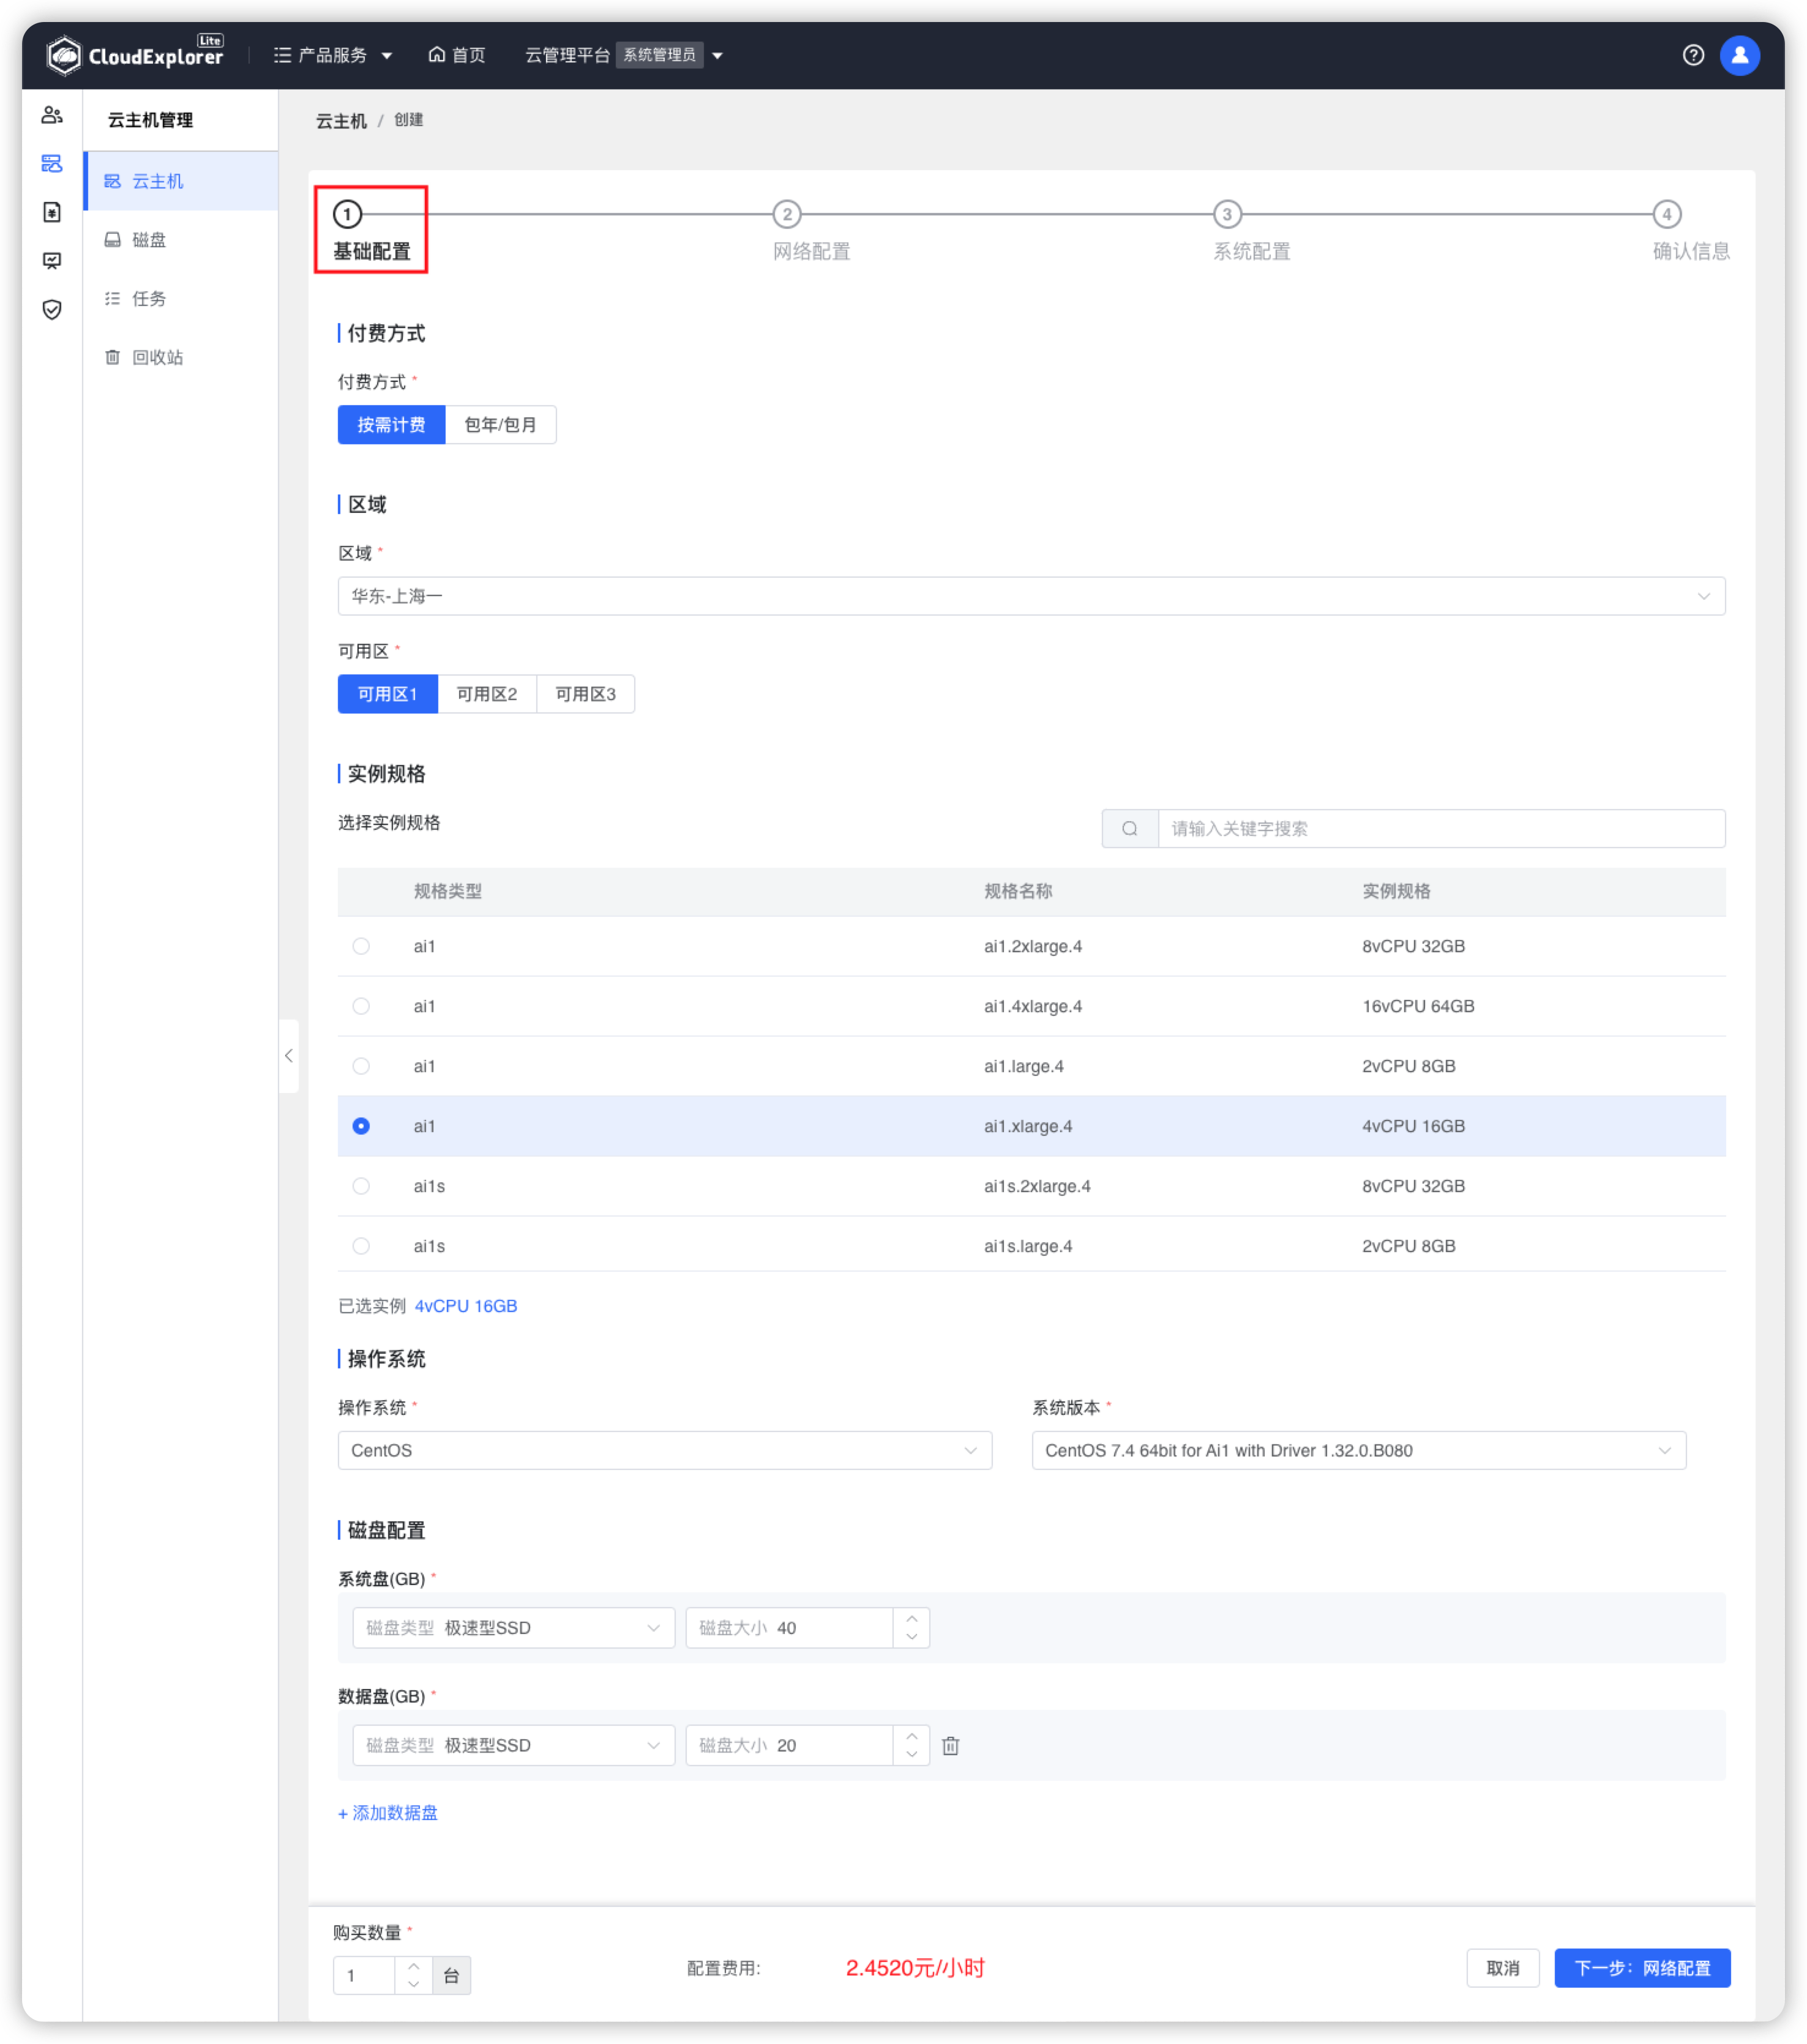
Task: Open the user avatar menu
Action: (1740, 55)
